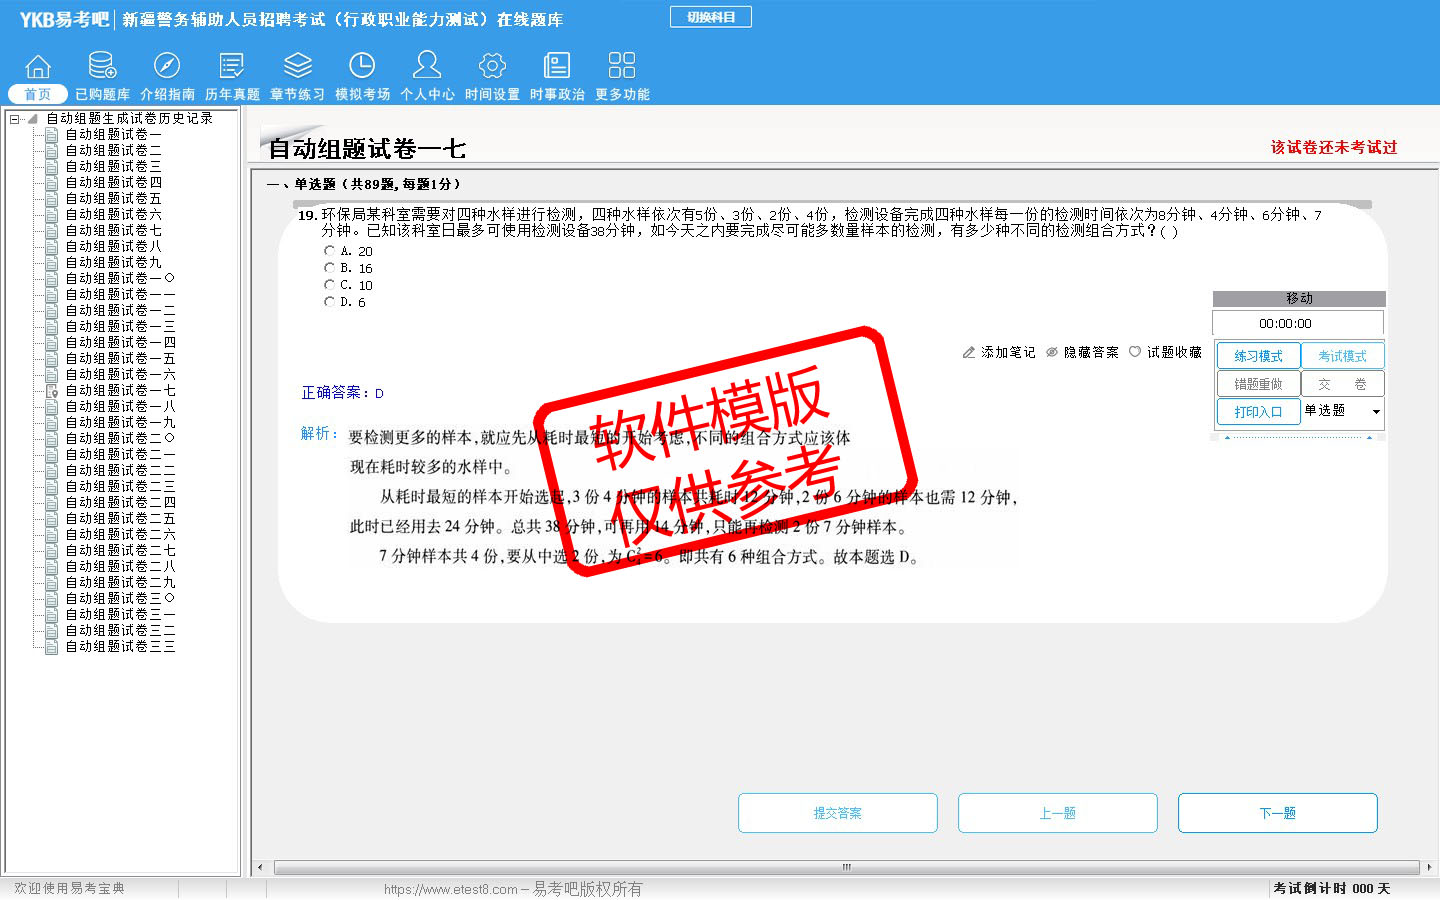Open the 介绍指南 compass icon
The height and width of the screenshot is (900, 1440).
tap(167, 67)
